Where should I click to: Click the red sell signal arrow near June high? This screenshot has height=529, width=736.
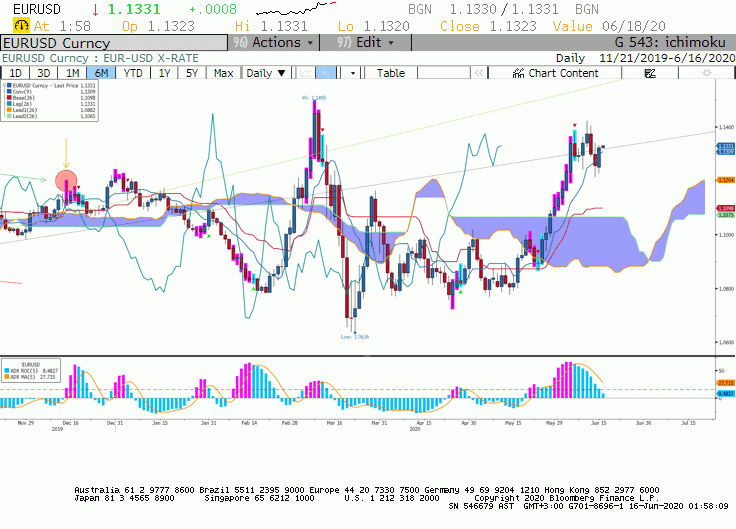(x=575, y=125)
